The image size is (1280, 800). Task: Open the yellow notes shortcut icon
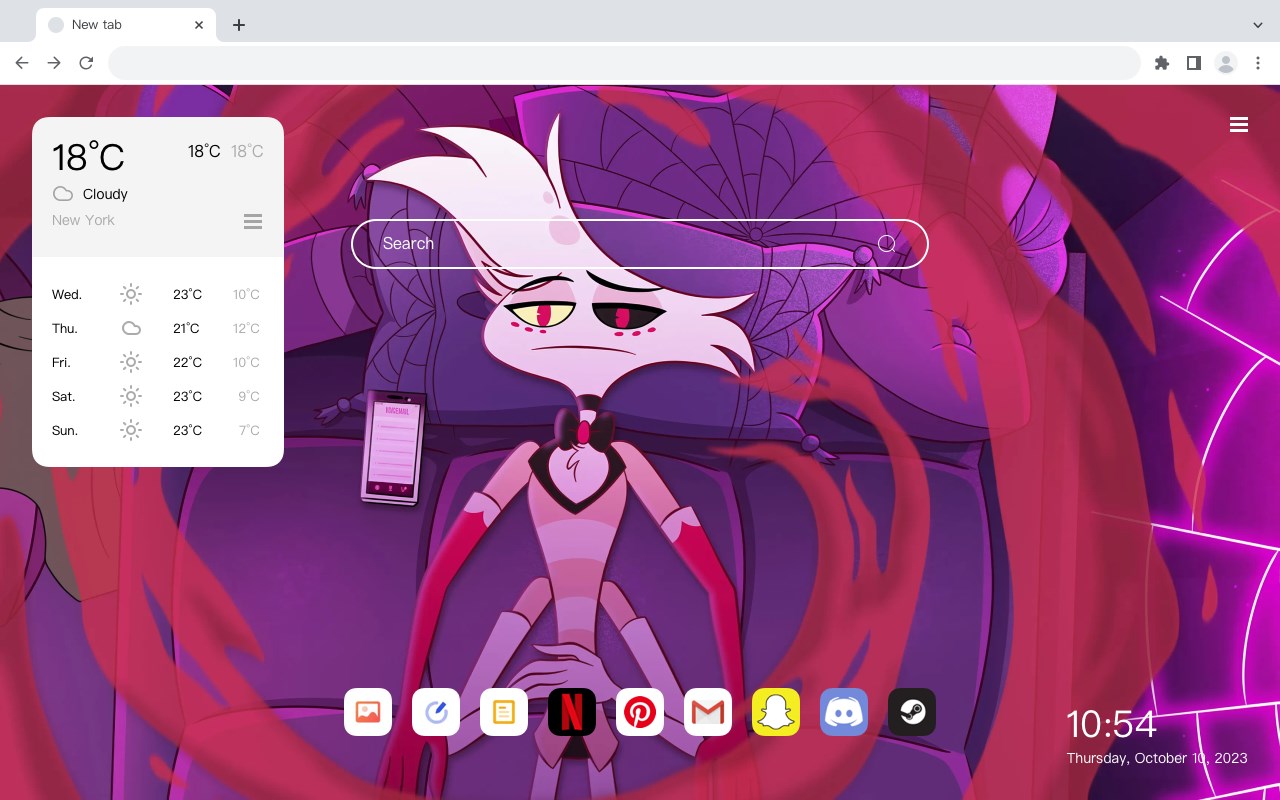[x=504, y=712]
